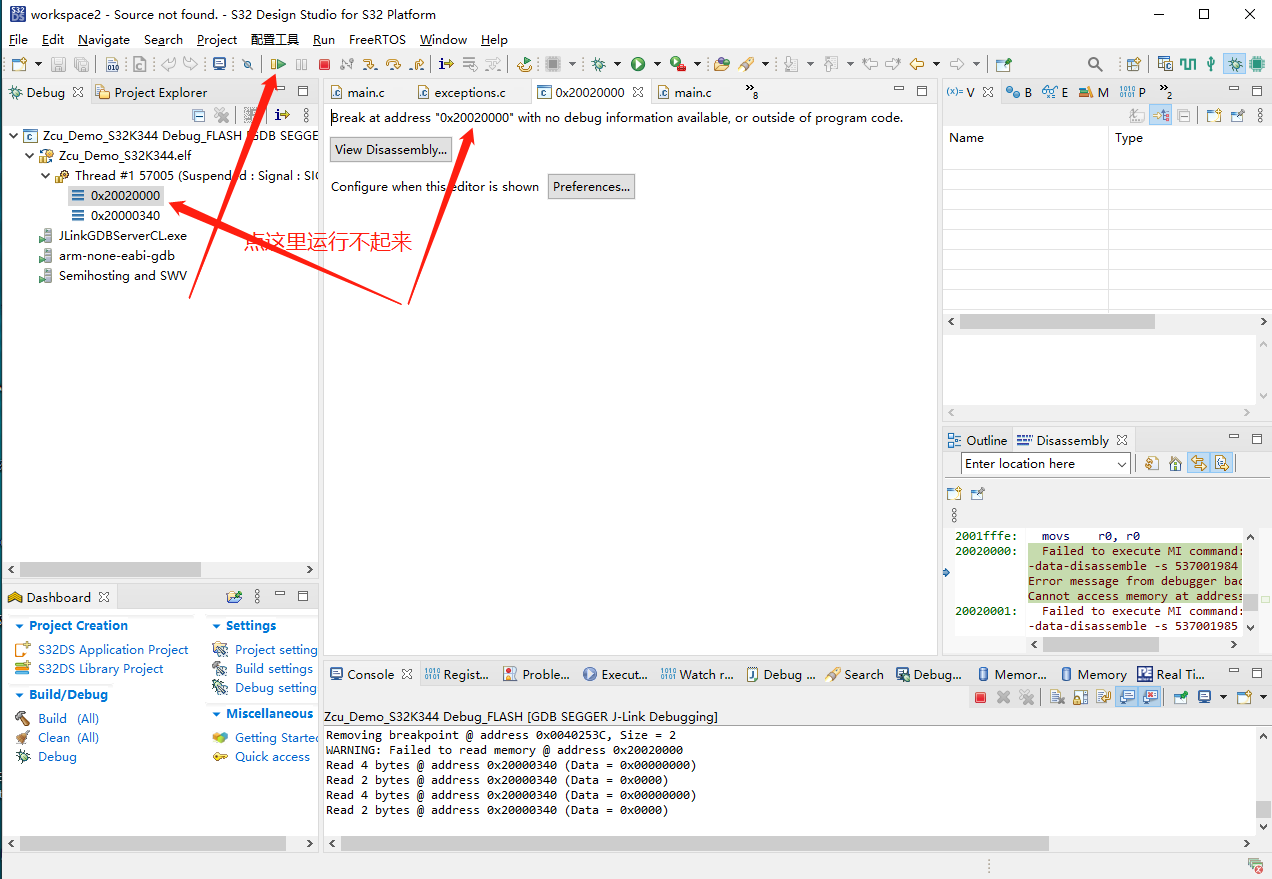Viewport: 1272px width, 879px height.
Task: Open the Search icon in the toolbar
Action: [1094, 63]
